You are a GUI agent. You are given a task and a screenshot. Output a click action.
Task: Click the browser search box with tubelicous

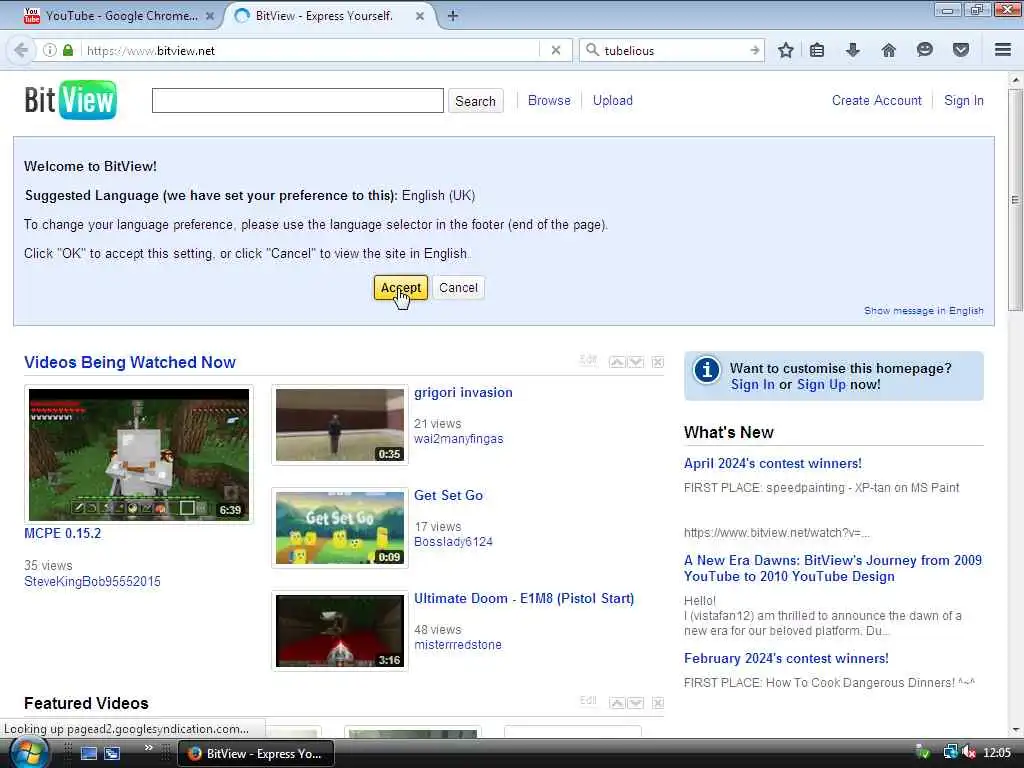pyautogui.click(x=673, y=50)
